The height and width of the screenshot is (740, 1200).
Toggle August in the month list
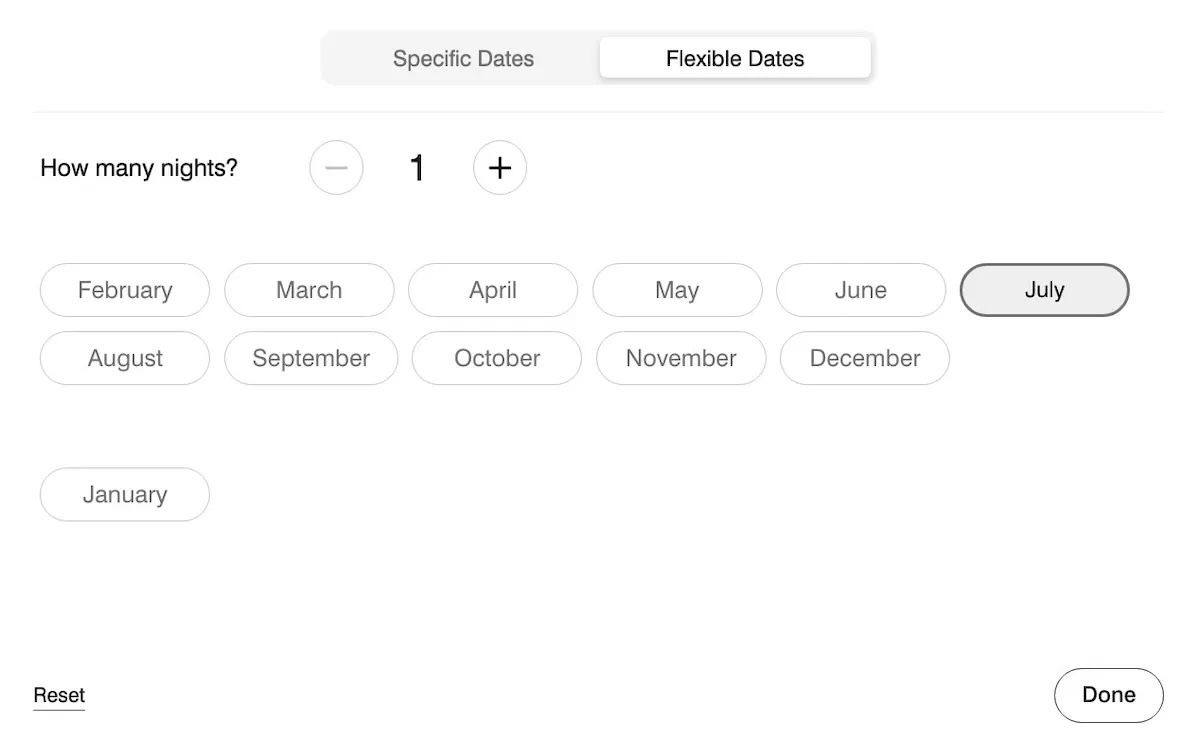click(x=125, y=358)
